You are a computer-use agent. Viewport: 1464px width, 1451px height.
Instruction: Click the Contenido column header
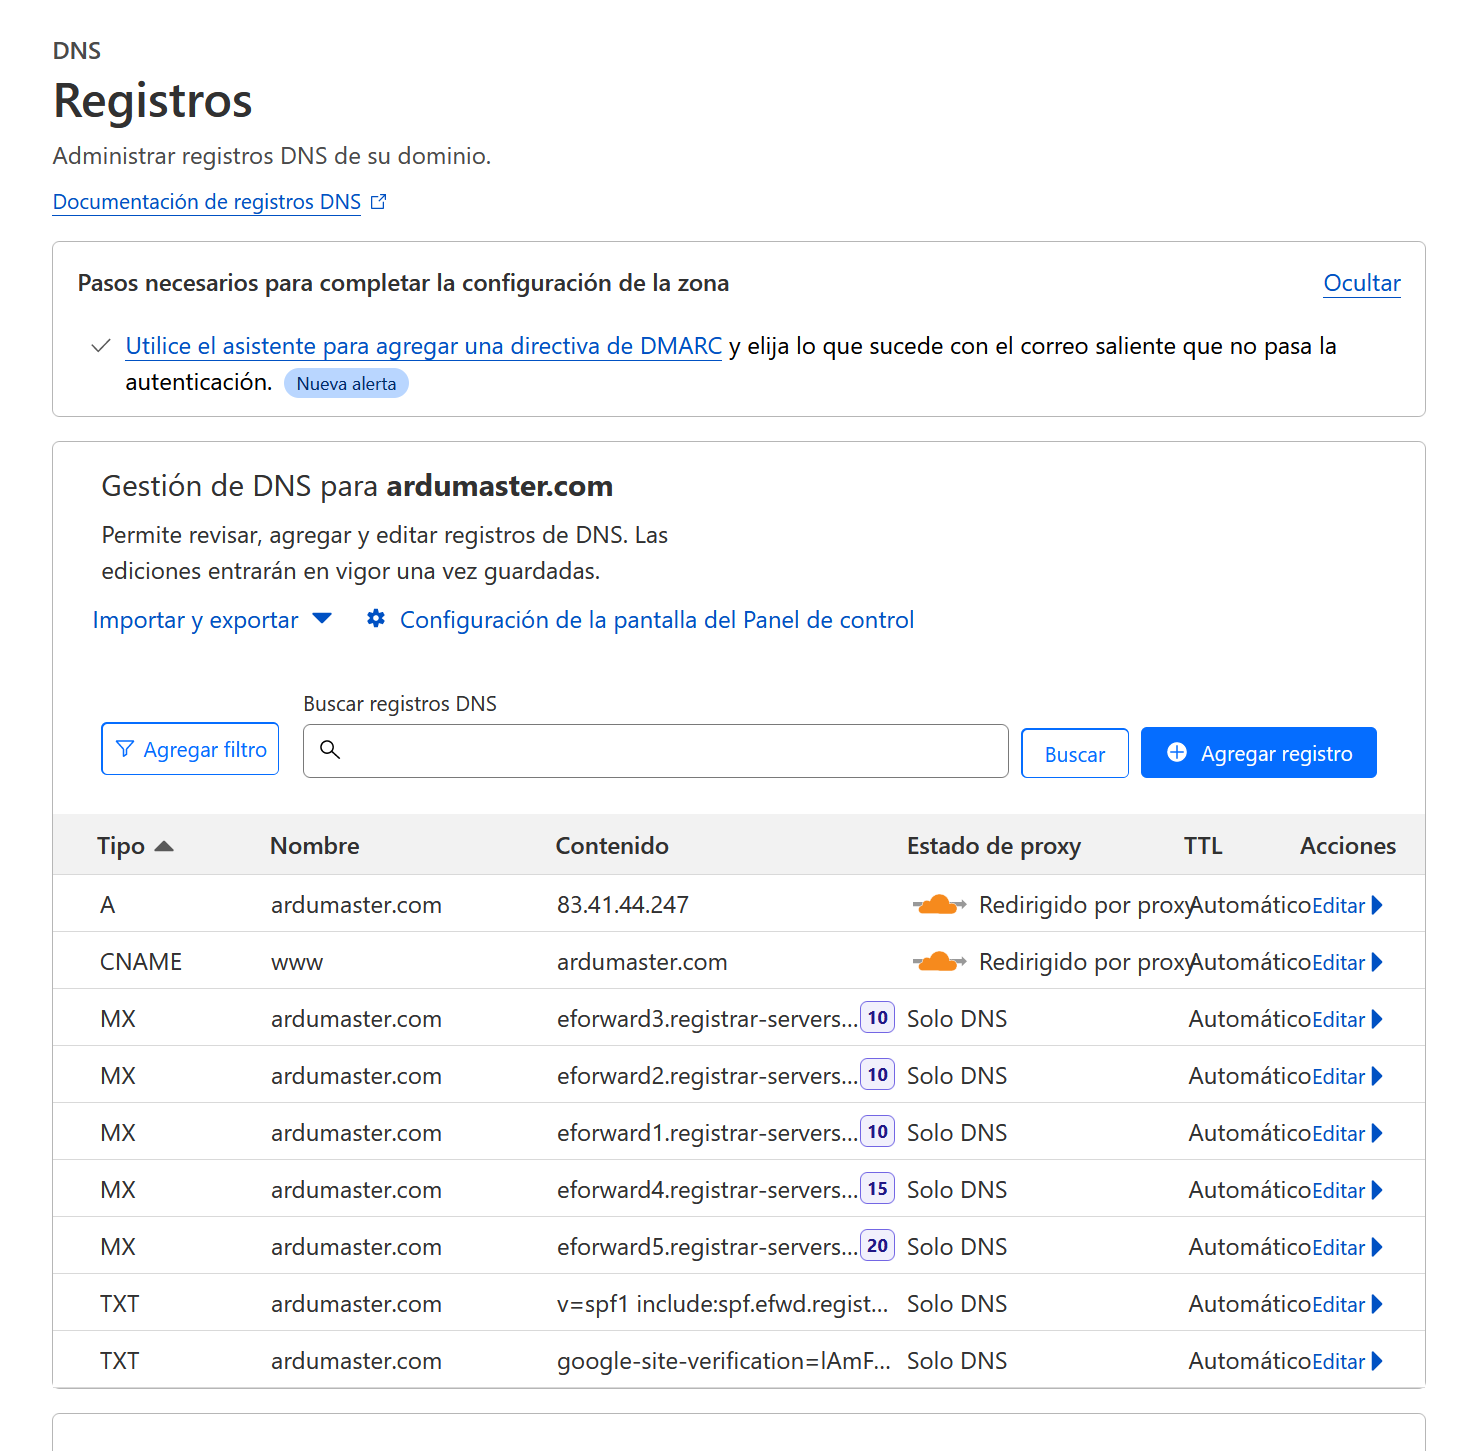pos(612,846)
